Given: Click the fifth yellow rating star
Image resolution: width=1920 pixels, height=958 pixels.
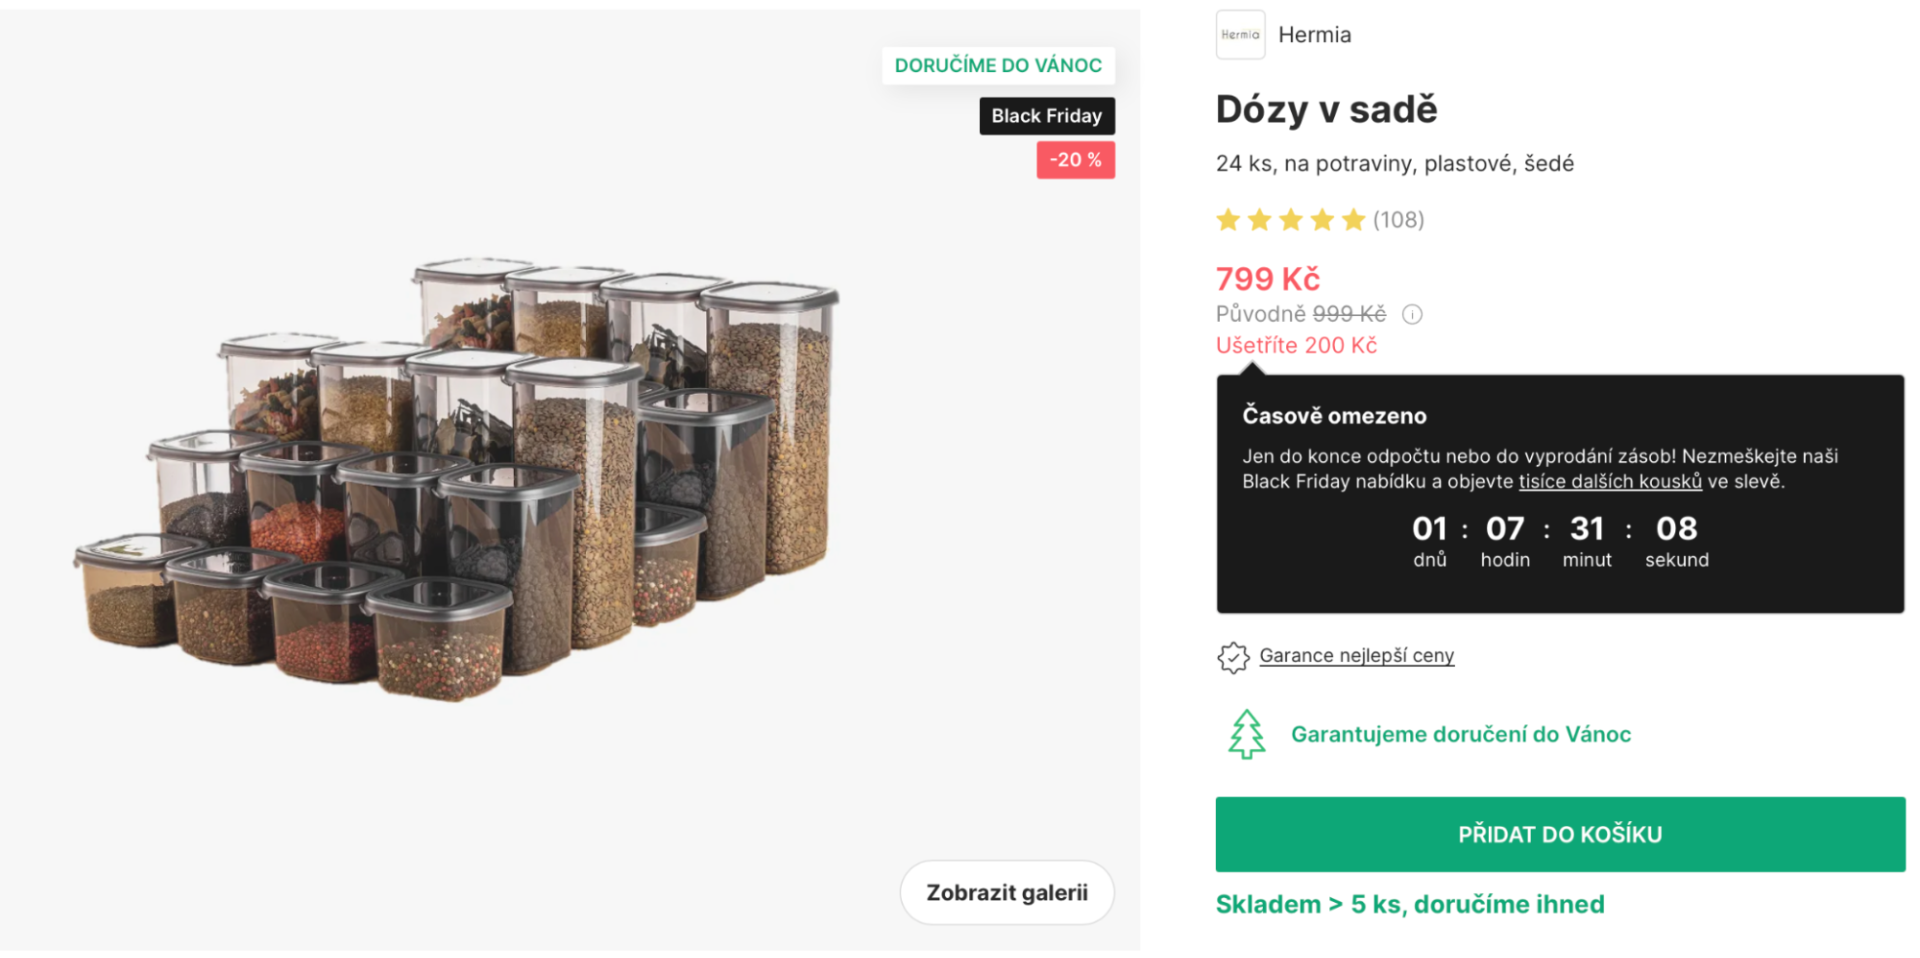Looking at the screenshot, I should [1353, 220].
